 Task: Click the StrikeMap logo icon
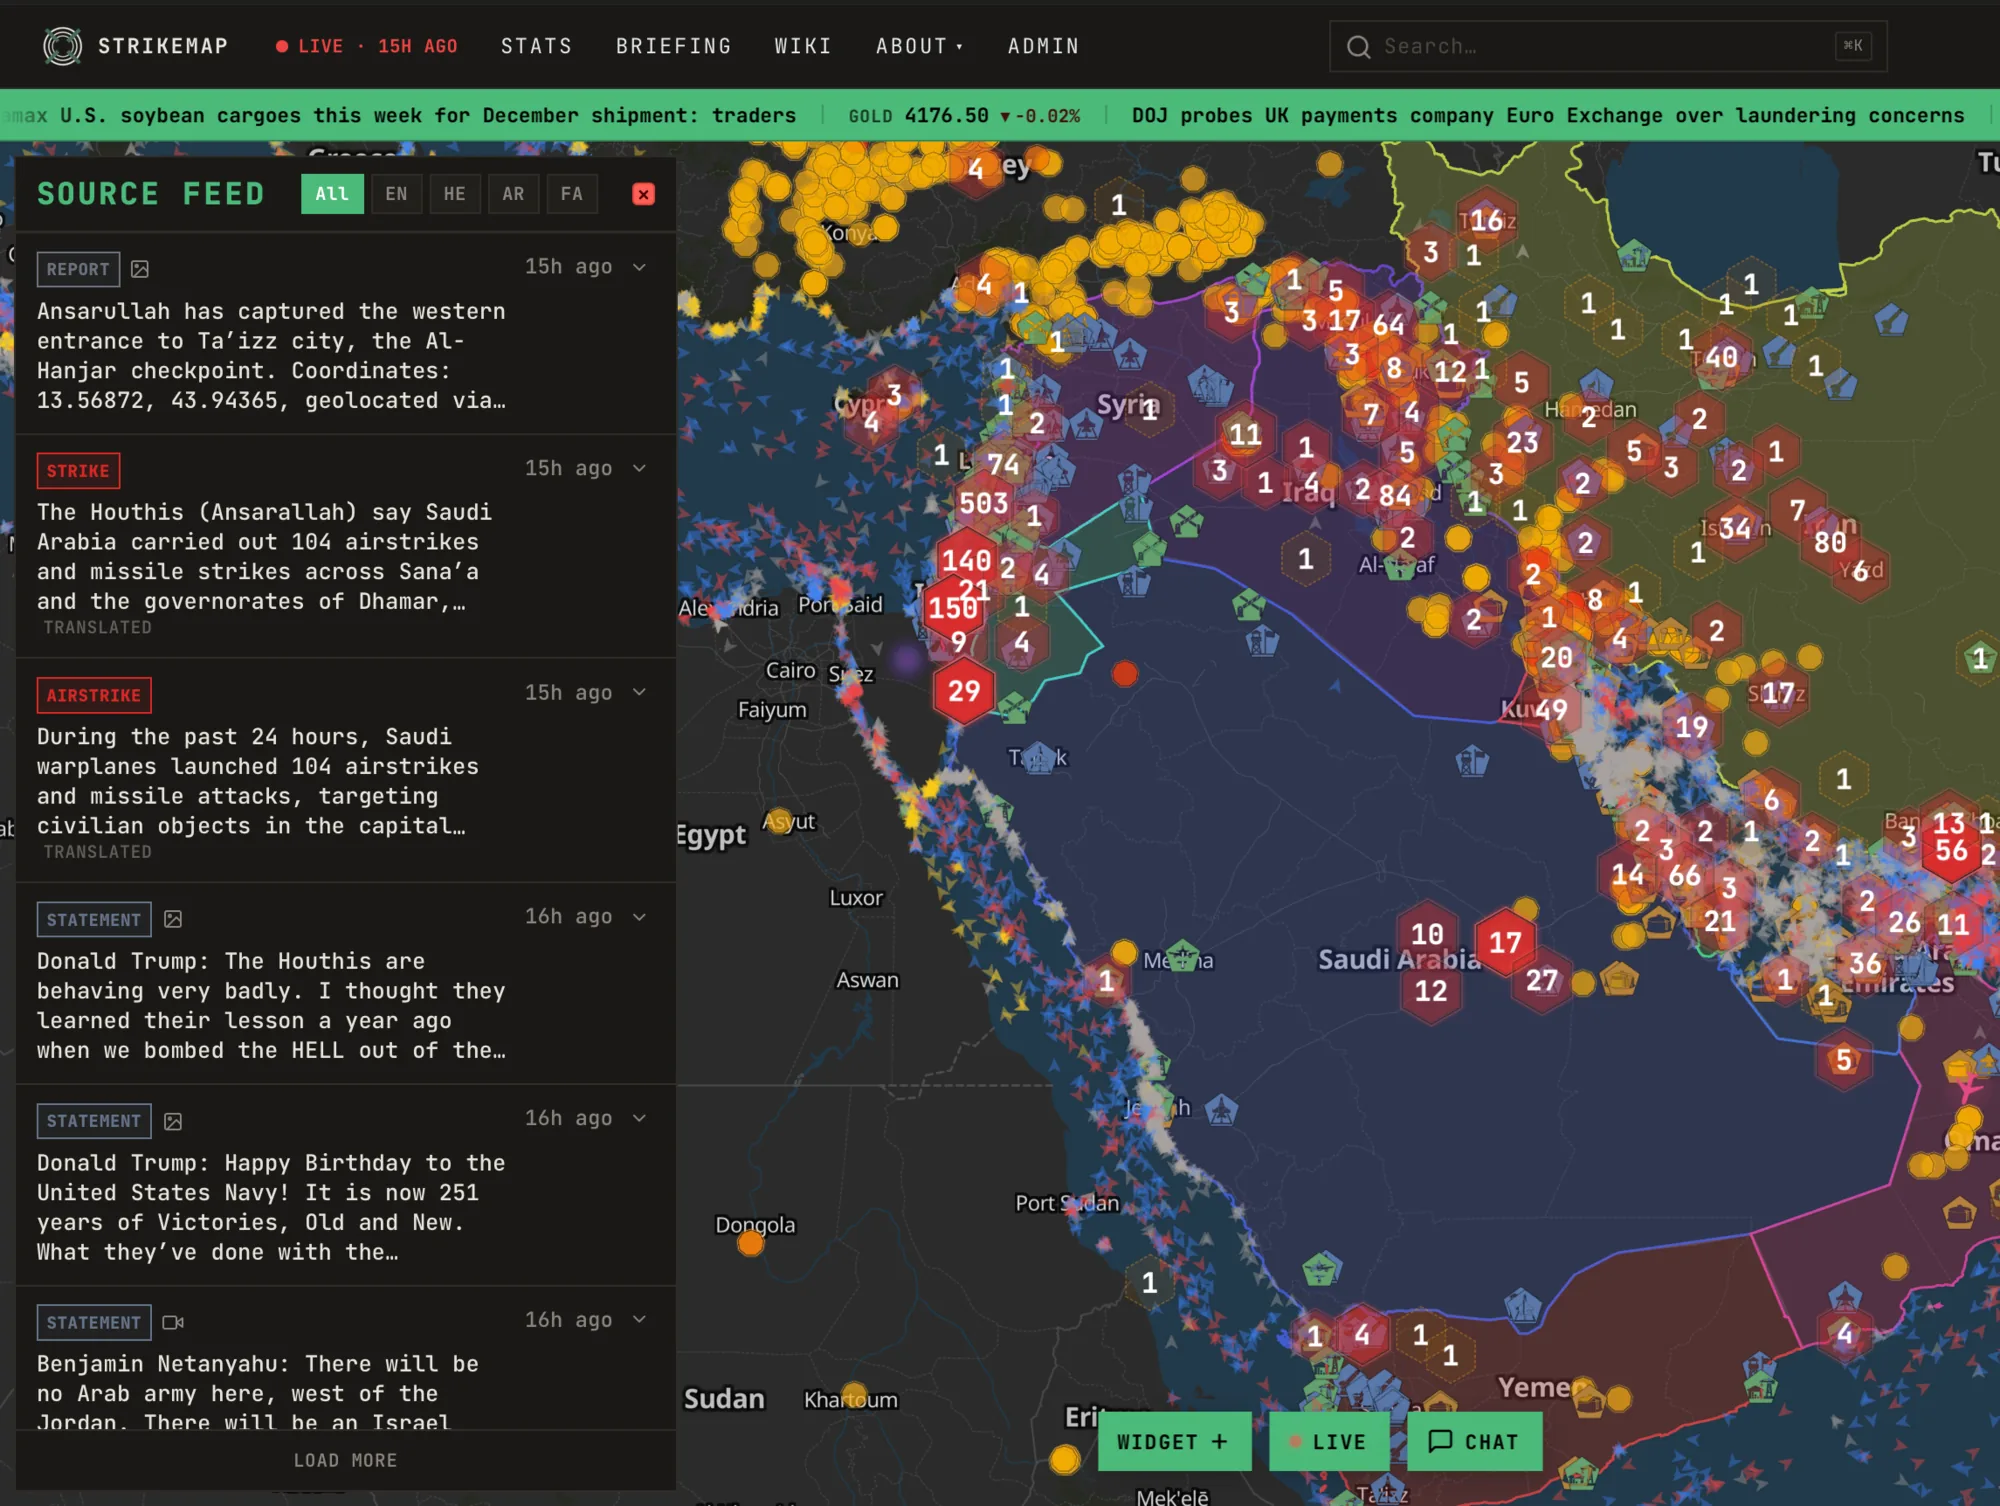pos(62,46)
